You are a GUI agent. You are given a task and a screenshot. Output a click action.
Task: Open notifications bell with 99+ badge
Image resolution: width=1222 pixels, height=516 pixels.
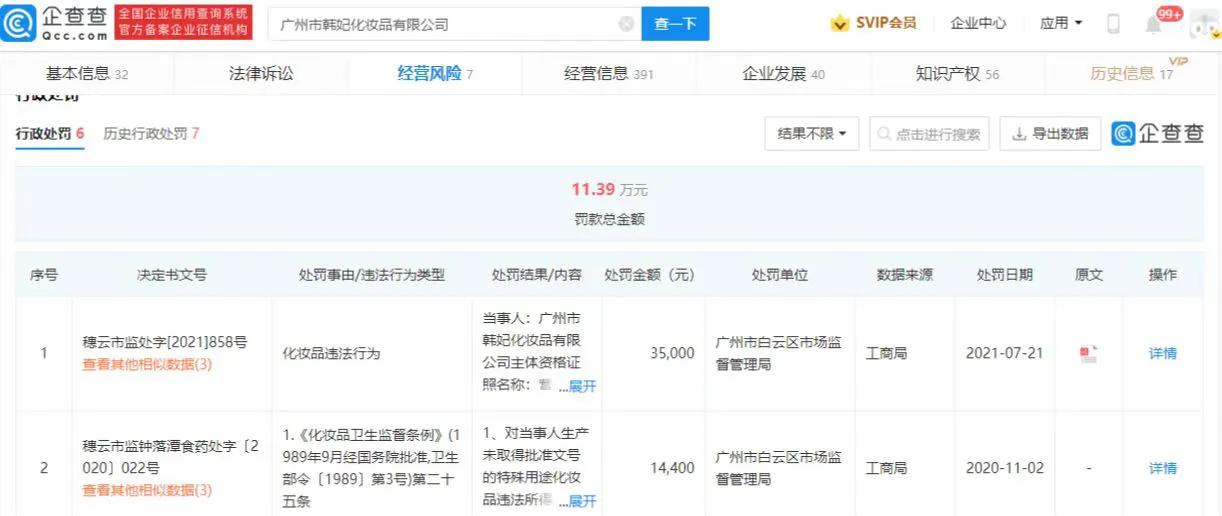1153,24
